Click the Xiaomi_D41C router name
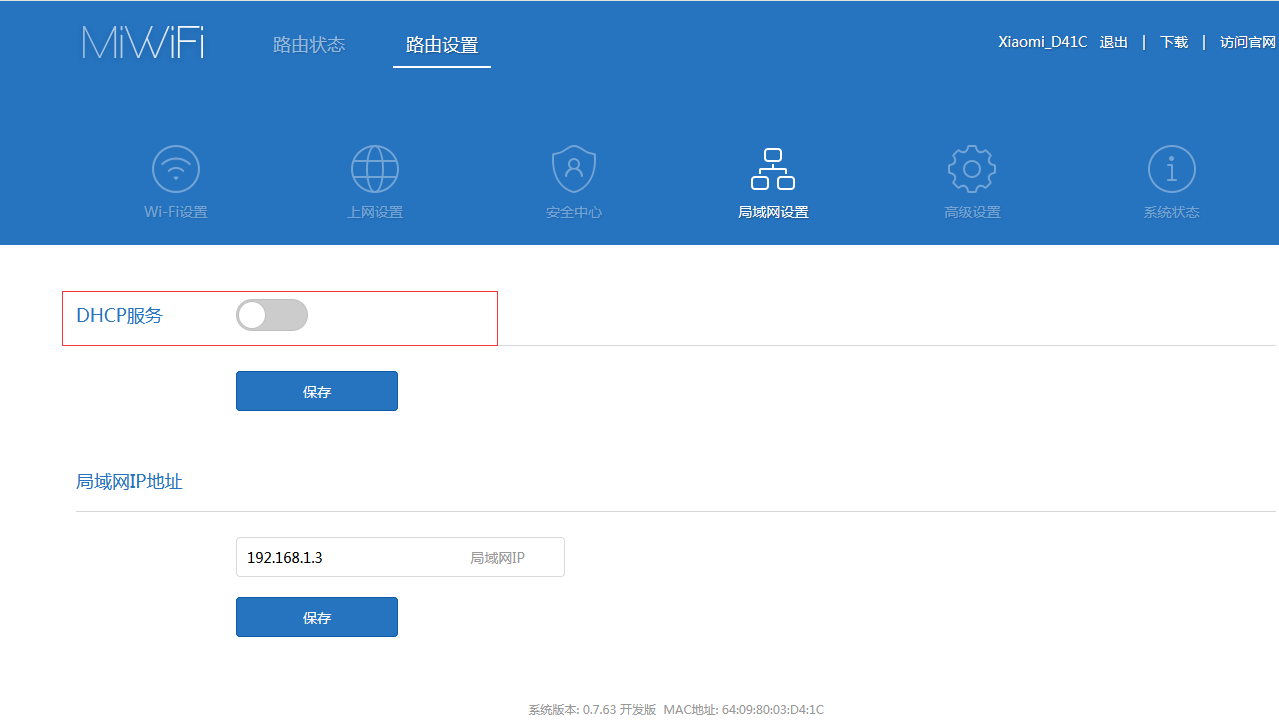1279x726 pixels. [1042, 42]
